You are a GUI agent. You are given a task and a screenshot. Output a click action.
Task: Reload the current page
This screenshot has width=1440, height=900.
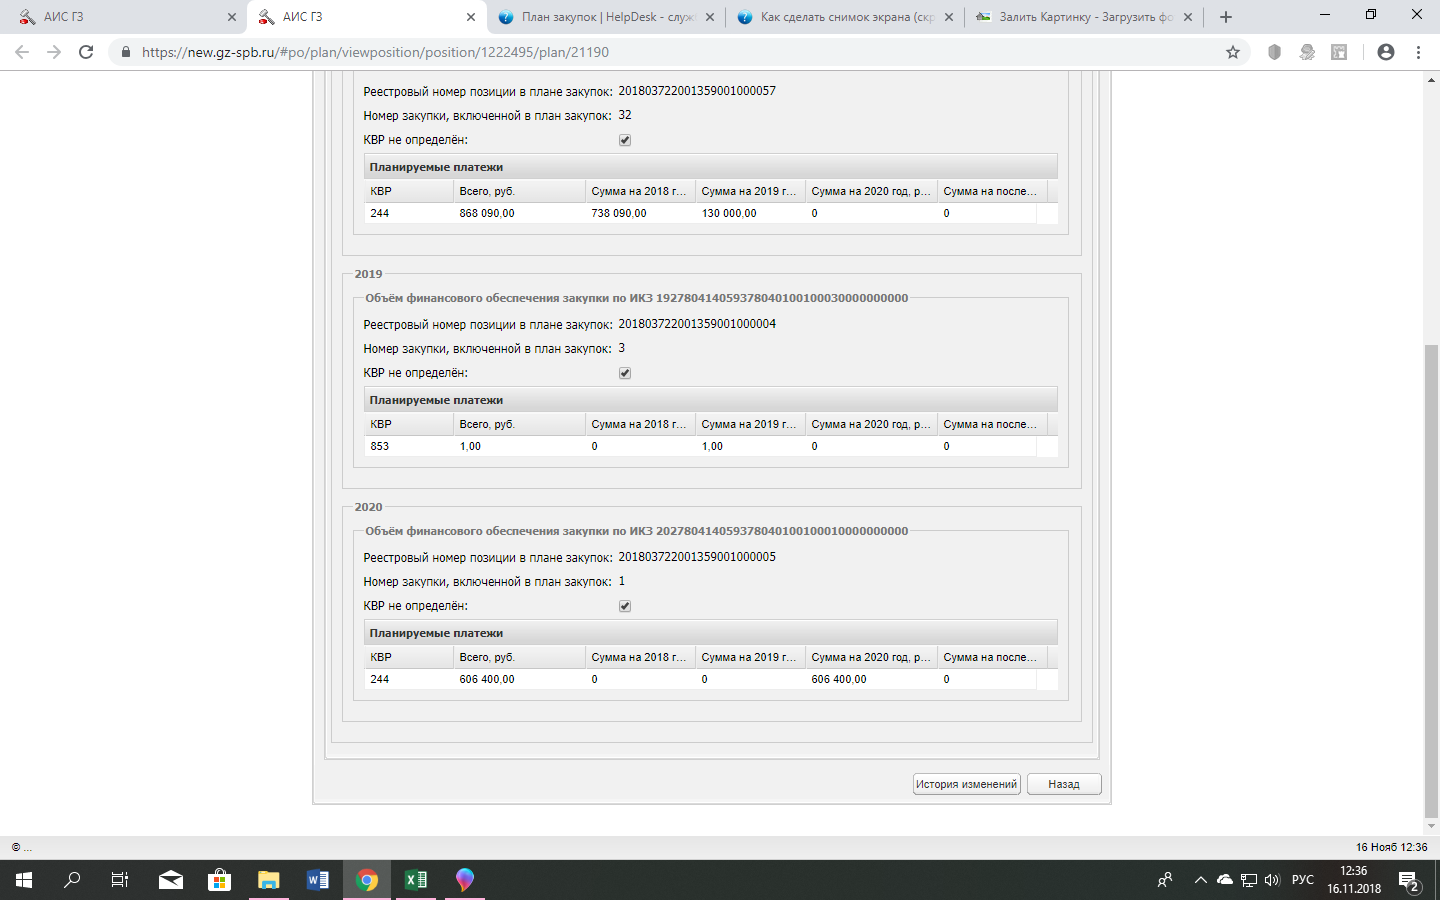click(86, 52)
